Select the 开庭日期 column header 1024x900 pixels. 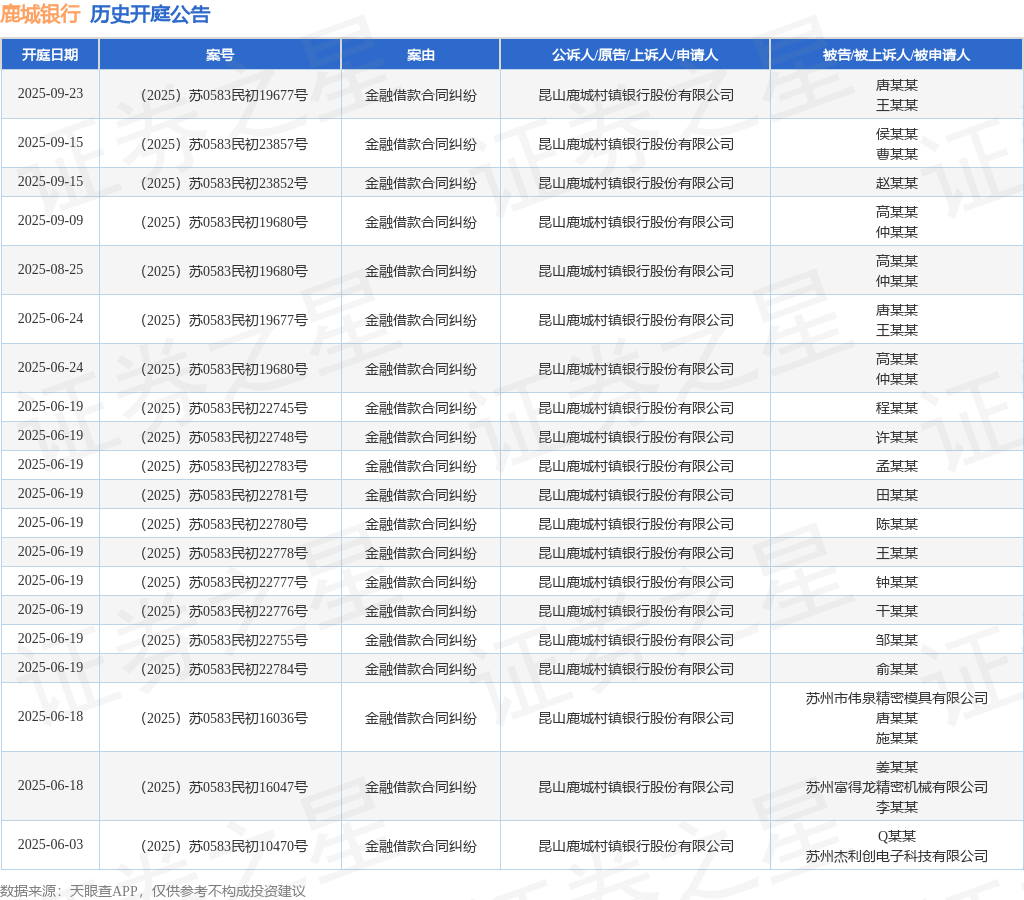click(50, 55)
